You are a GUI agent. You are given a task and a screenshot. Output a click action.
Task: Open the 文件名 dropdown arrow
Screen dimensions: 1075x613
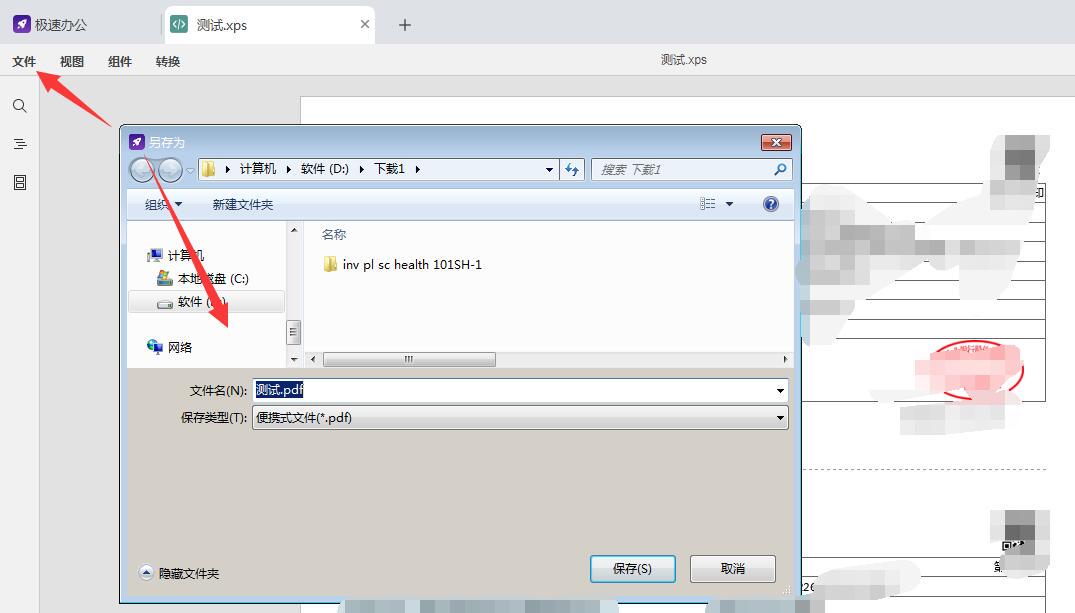[780, 390]
